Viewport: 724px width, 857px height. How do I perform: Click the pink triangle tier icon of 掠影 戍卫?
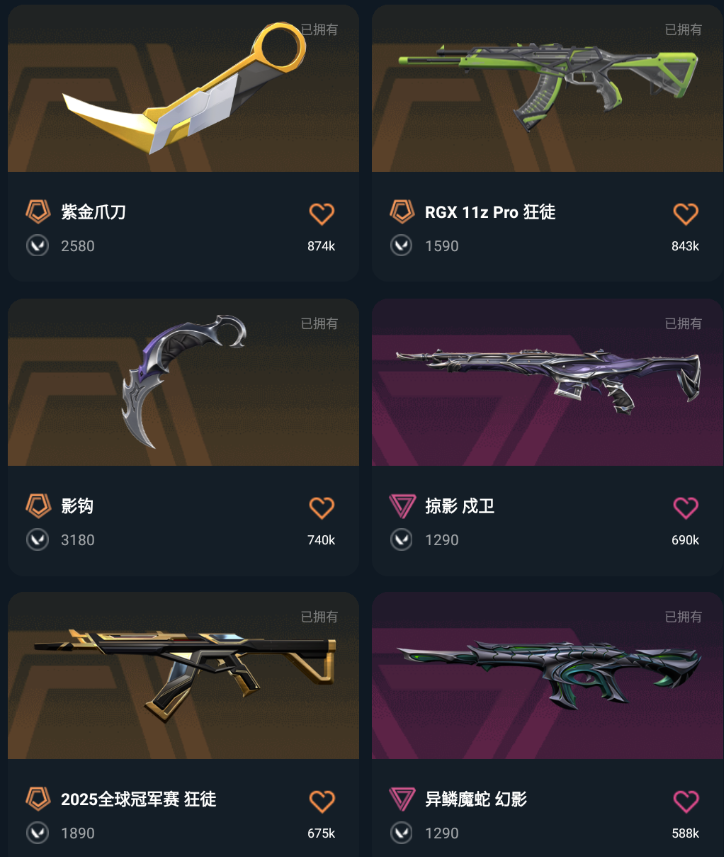(402, 506)
